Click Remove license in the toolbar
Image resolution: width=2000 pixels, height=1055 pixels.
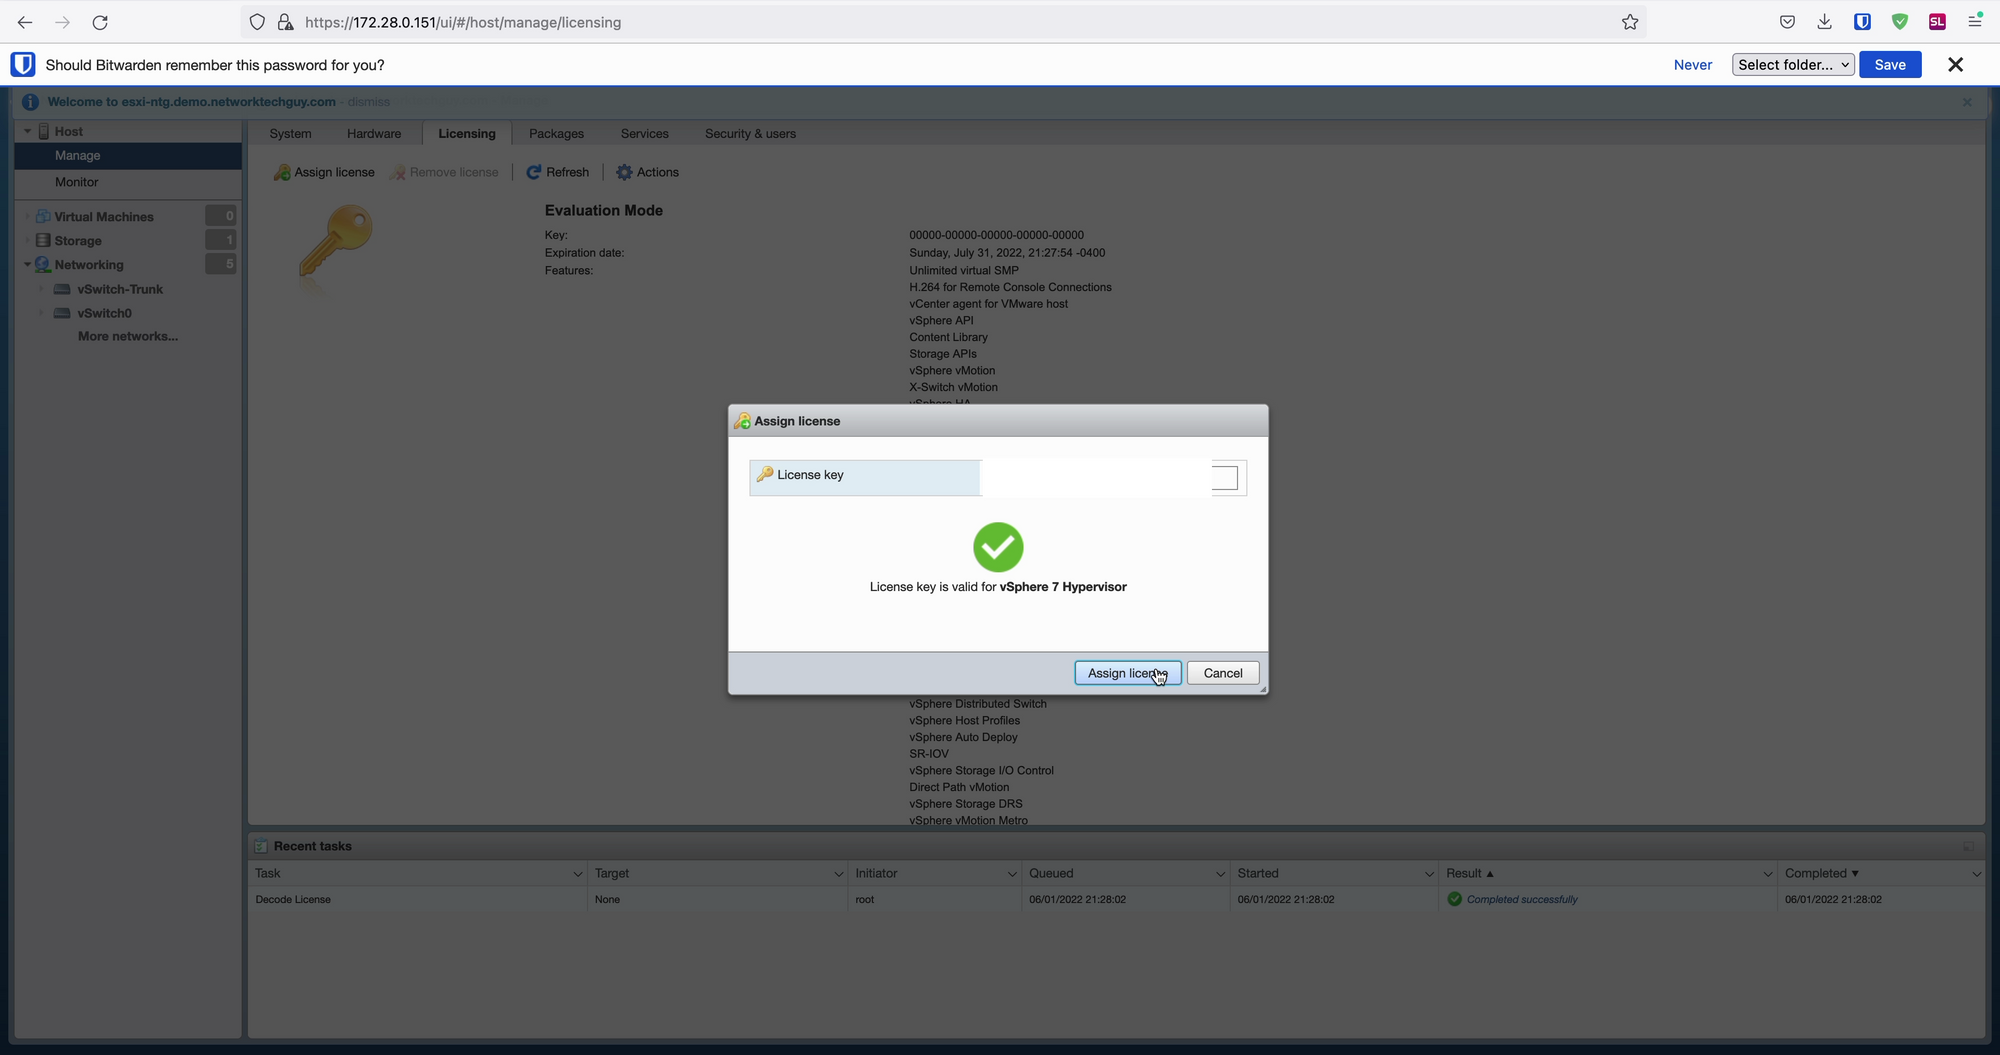click(x=444, y=172)
